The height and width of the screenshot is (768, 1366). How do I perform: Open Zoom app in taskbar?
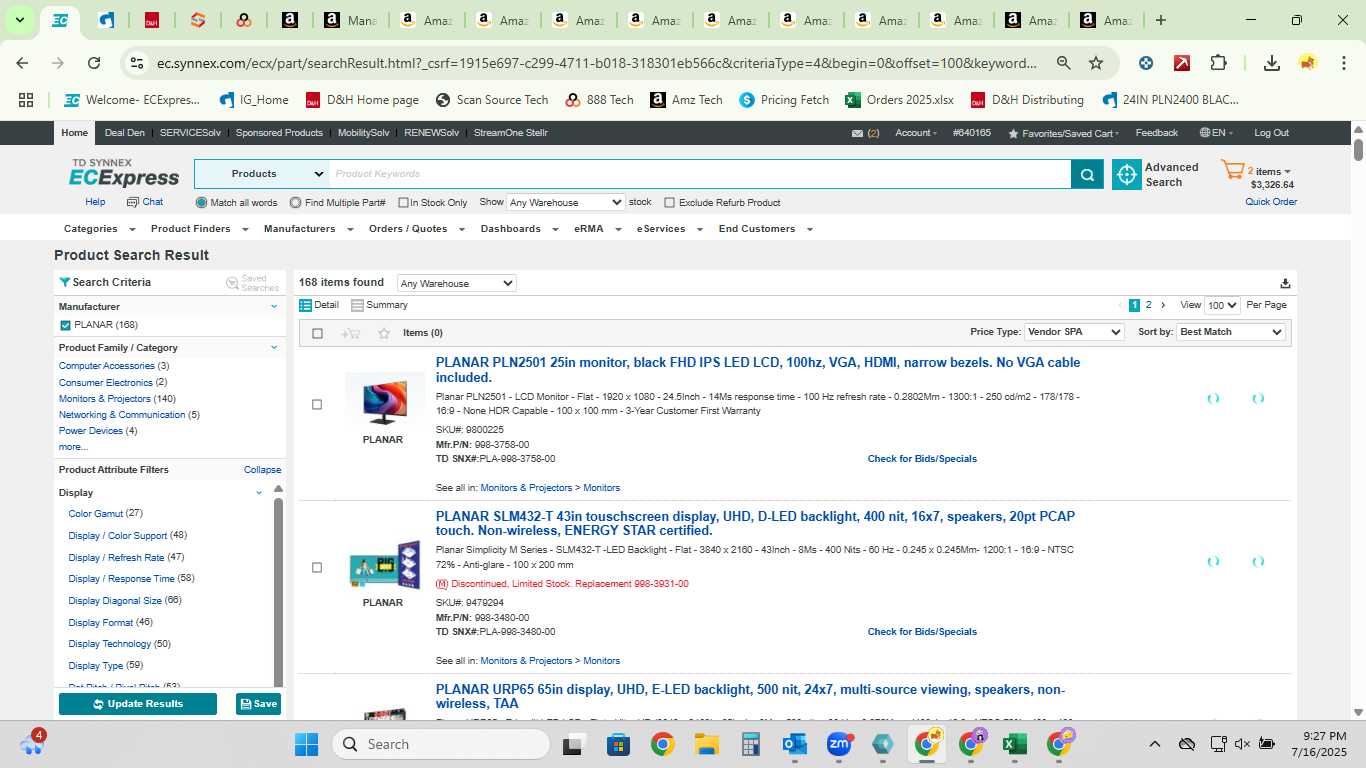click(839, 744)
